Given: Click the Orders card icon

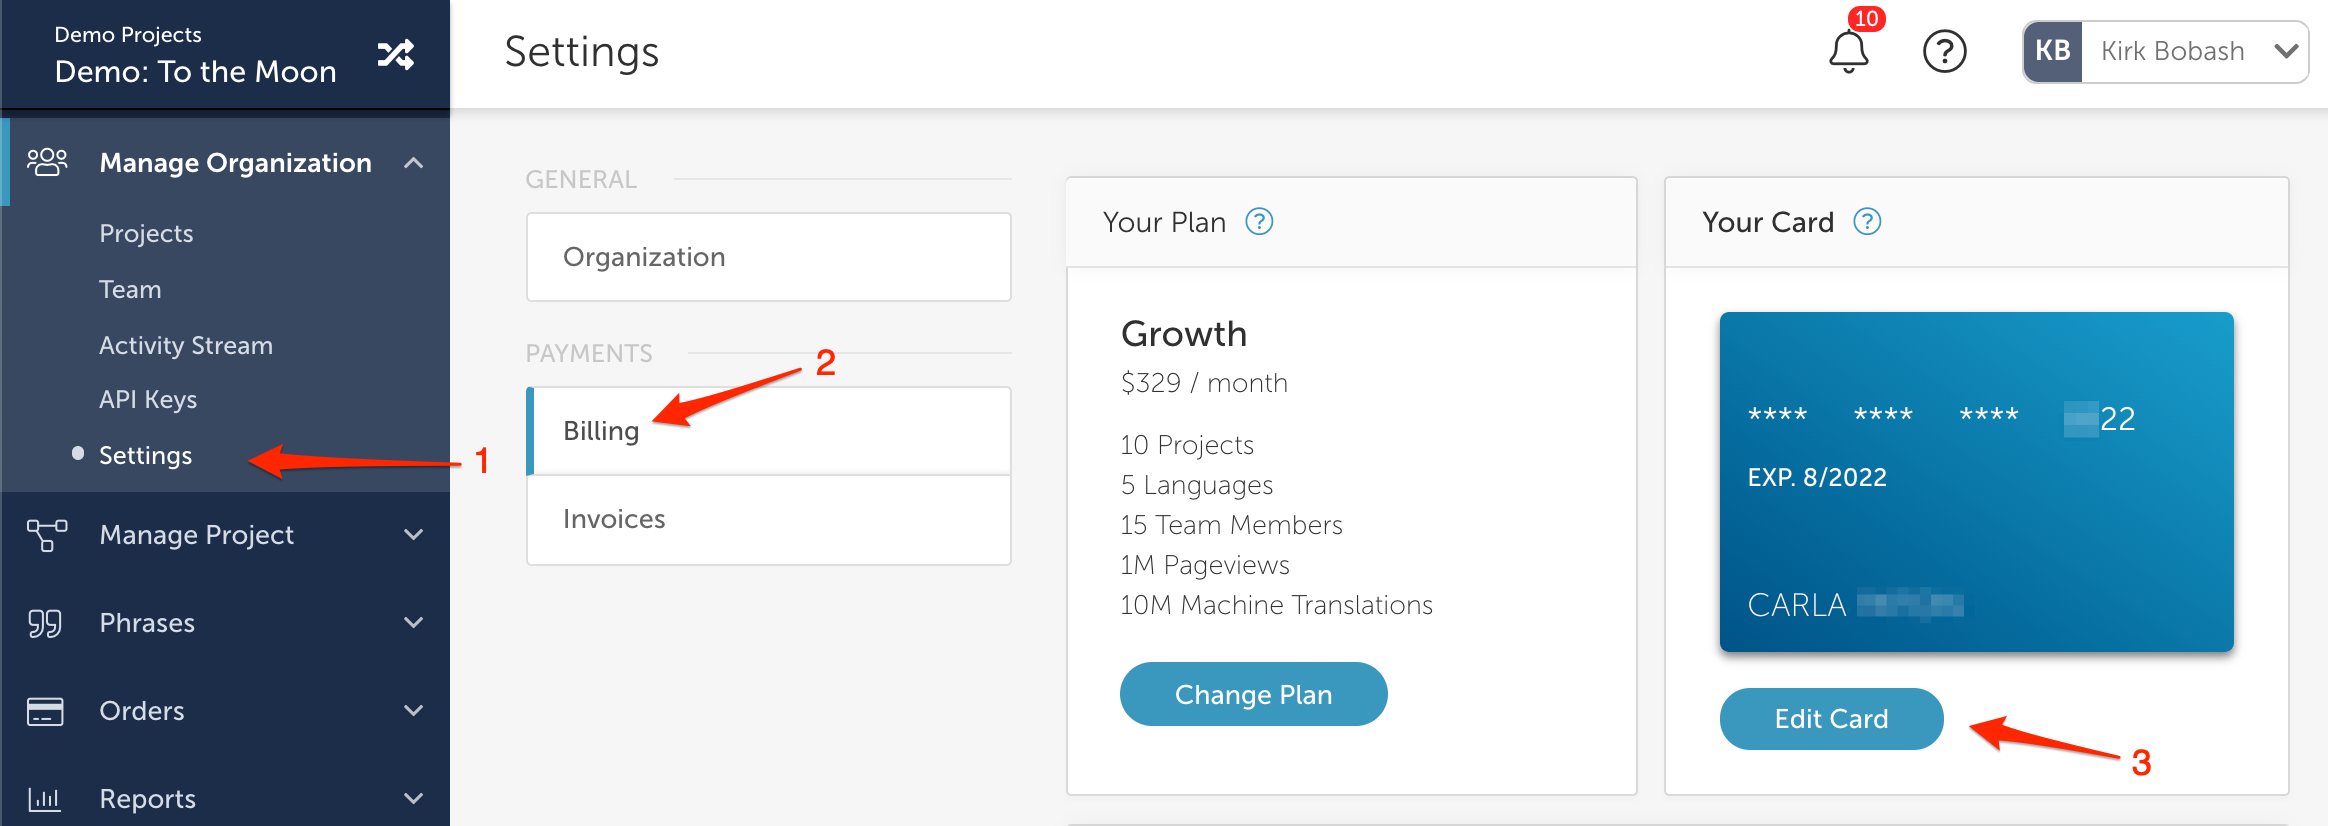Looking at the screenshot, I should click(x=45, y=711).
